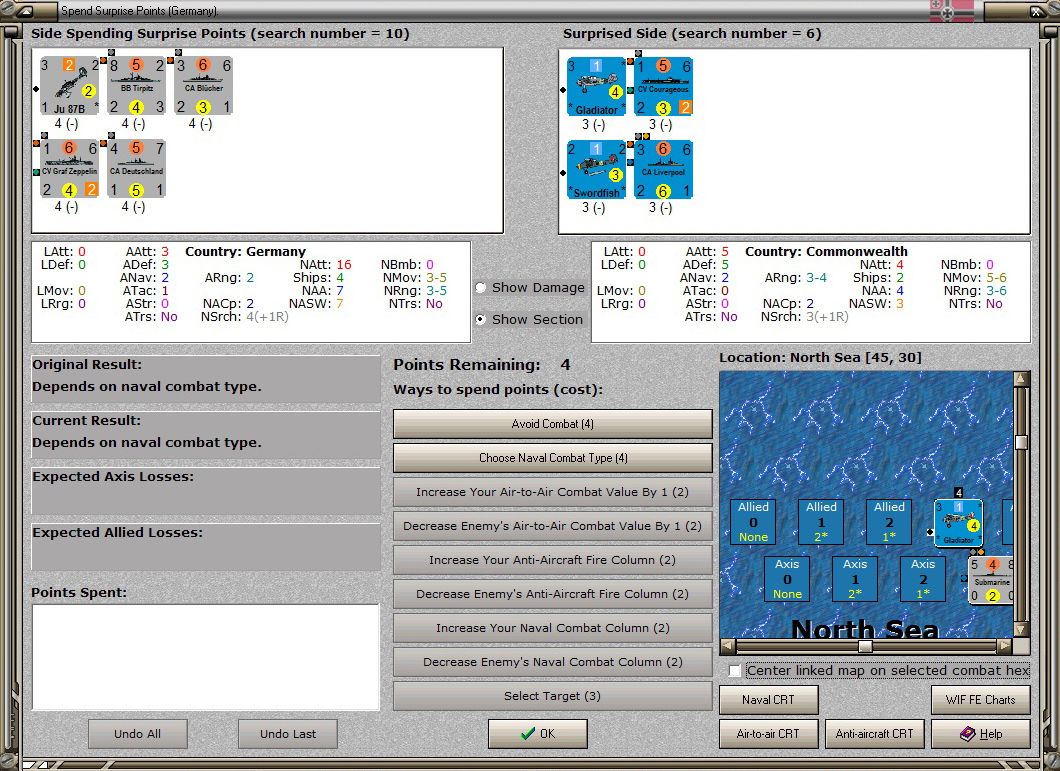This screenshot has height=771, width=1060.
Task: Click the Undo Last button
Action: (x=288, y=734)
